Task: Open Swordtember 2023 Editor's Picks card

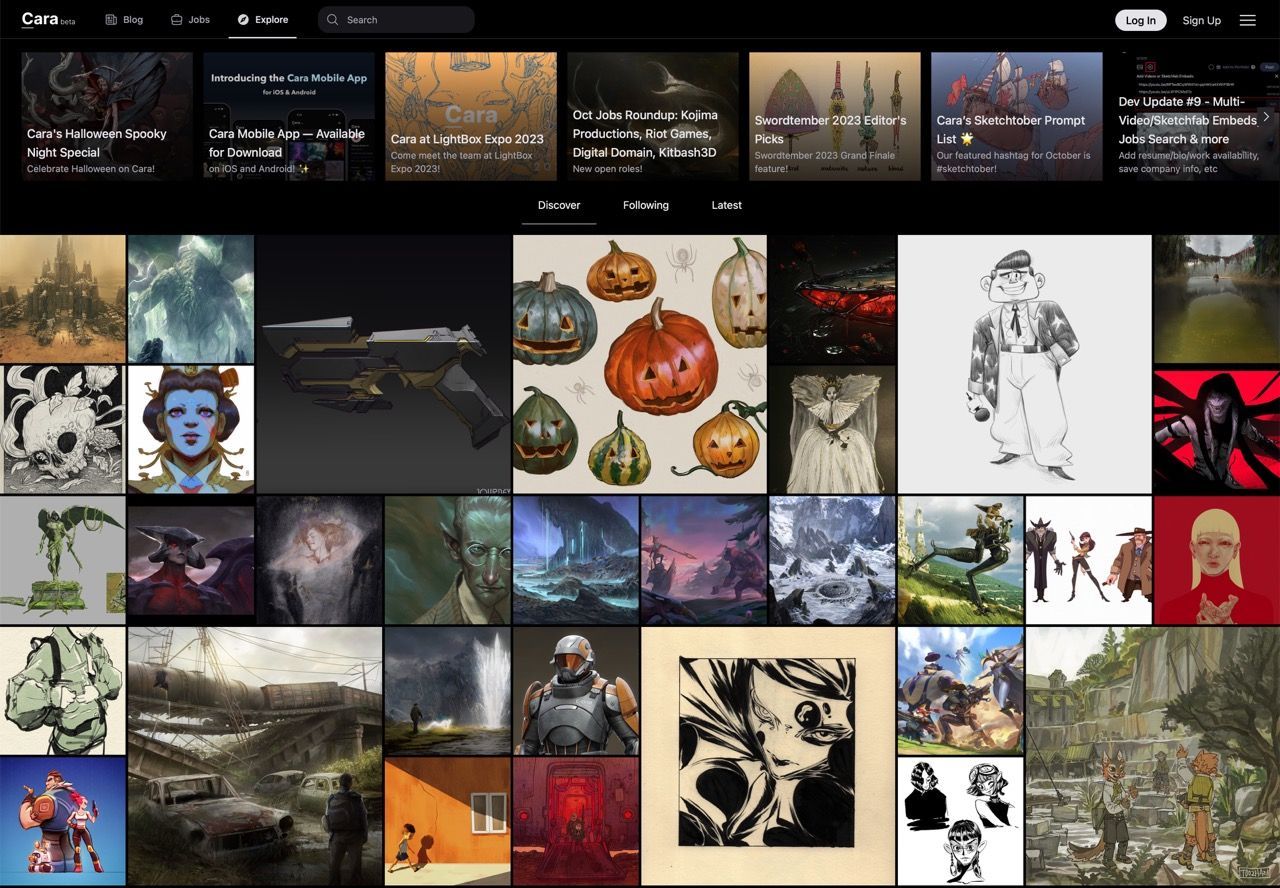Action: 834,116
